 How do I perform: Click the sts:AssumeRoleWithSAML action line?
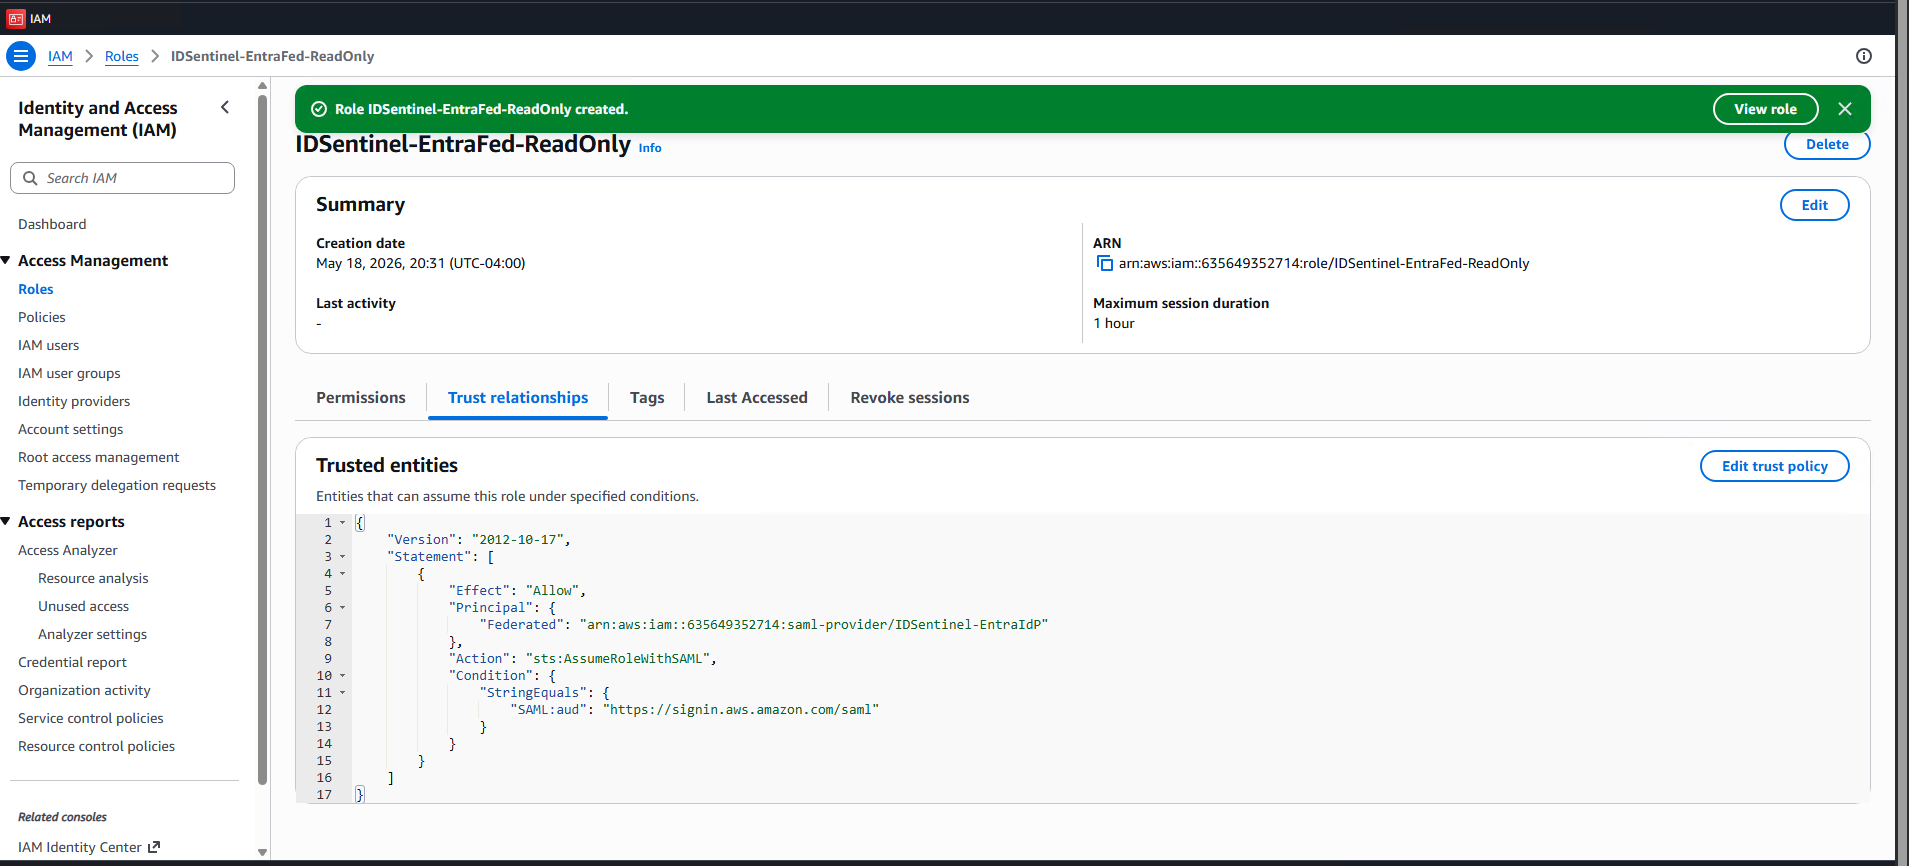click(583, 659)
